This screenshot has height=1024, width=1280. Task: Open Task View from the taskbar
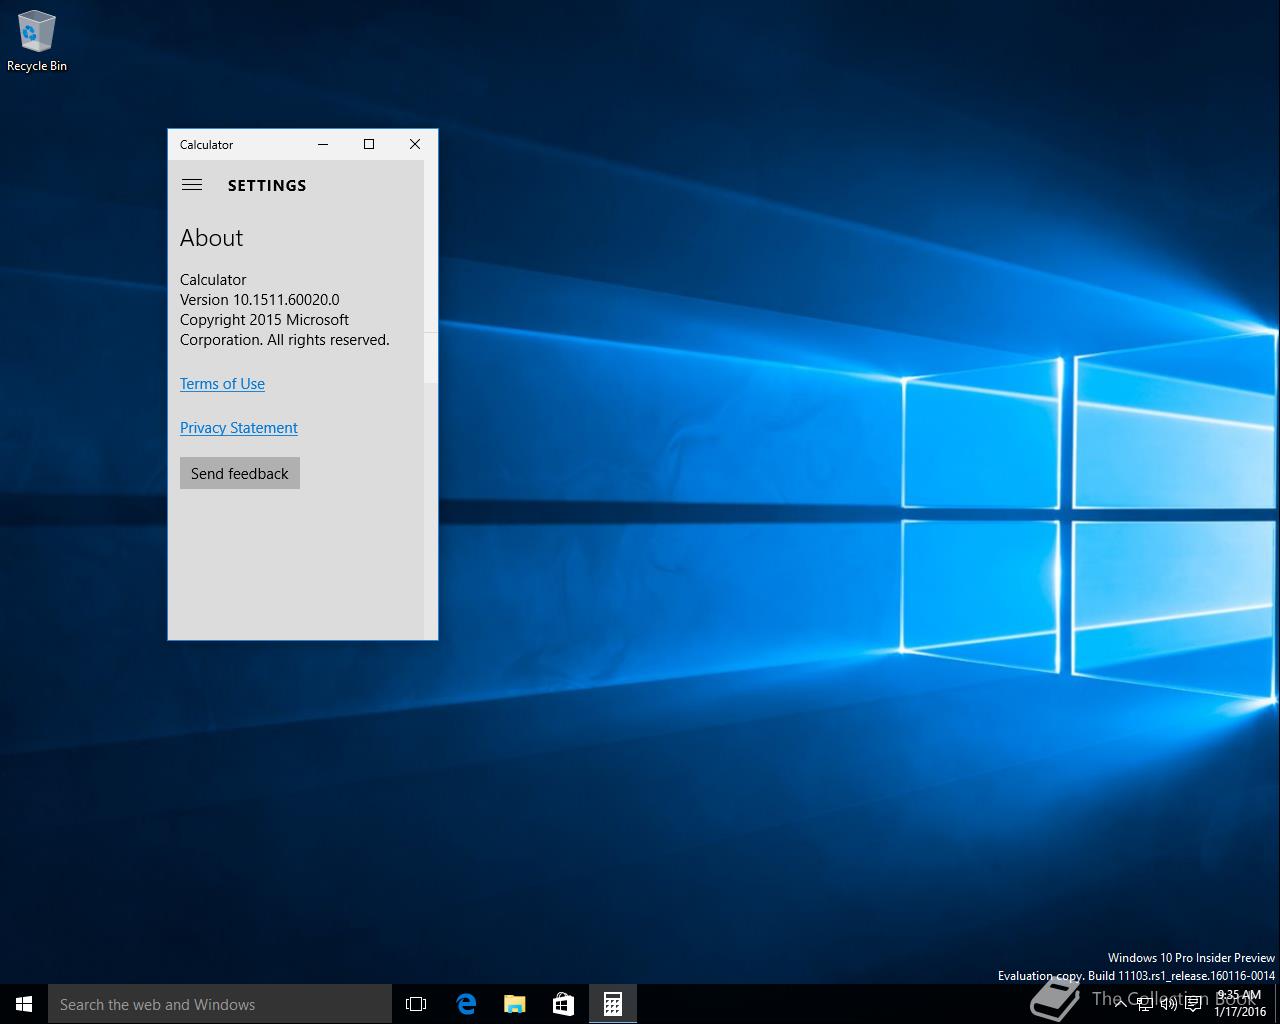[416, 1004]
